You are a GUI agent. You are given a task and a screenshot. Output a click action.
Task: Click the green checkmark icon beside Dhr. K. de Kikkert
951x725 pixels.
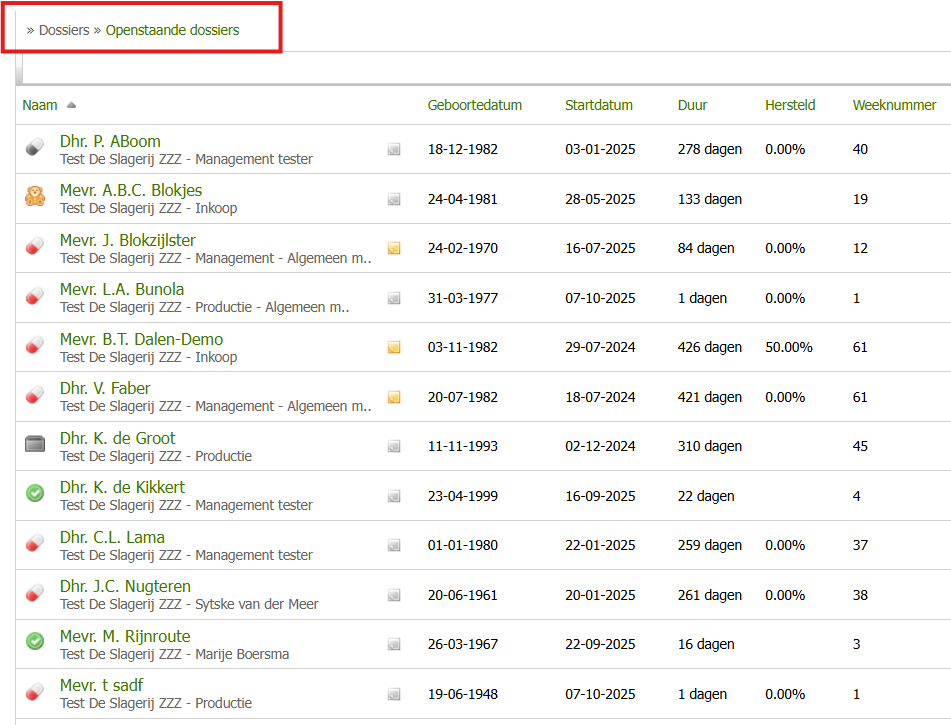pos(35,494)
